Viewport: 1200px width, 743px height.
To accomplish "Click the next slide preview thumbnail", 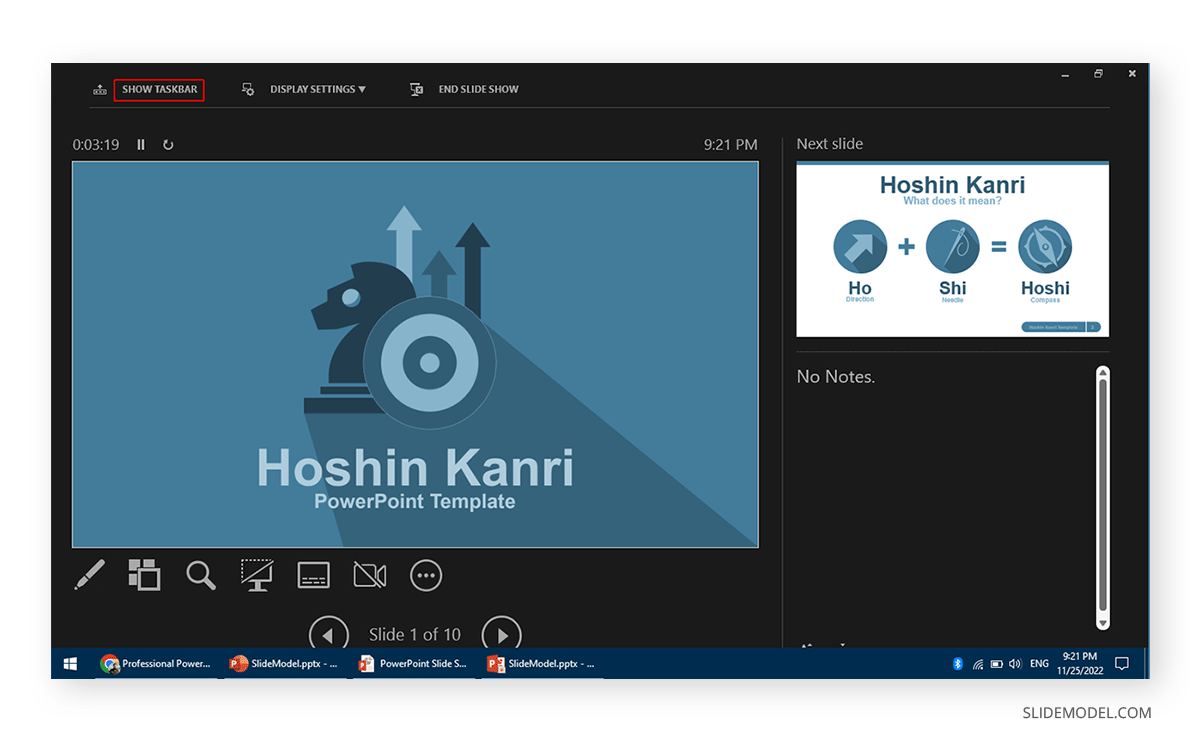I will click(952, 249).
